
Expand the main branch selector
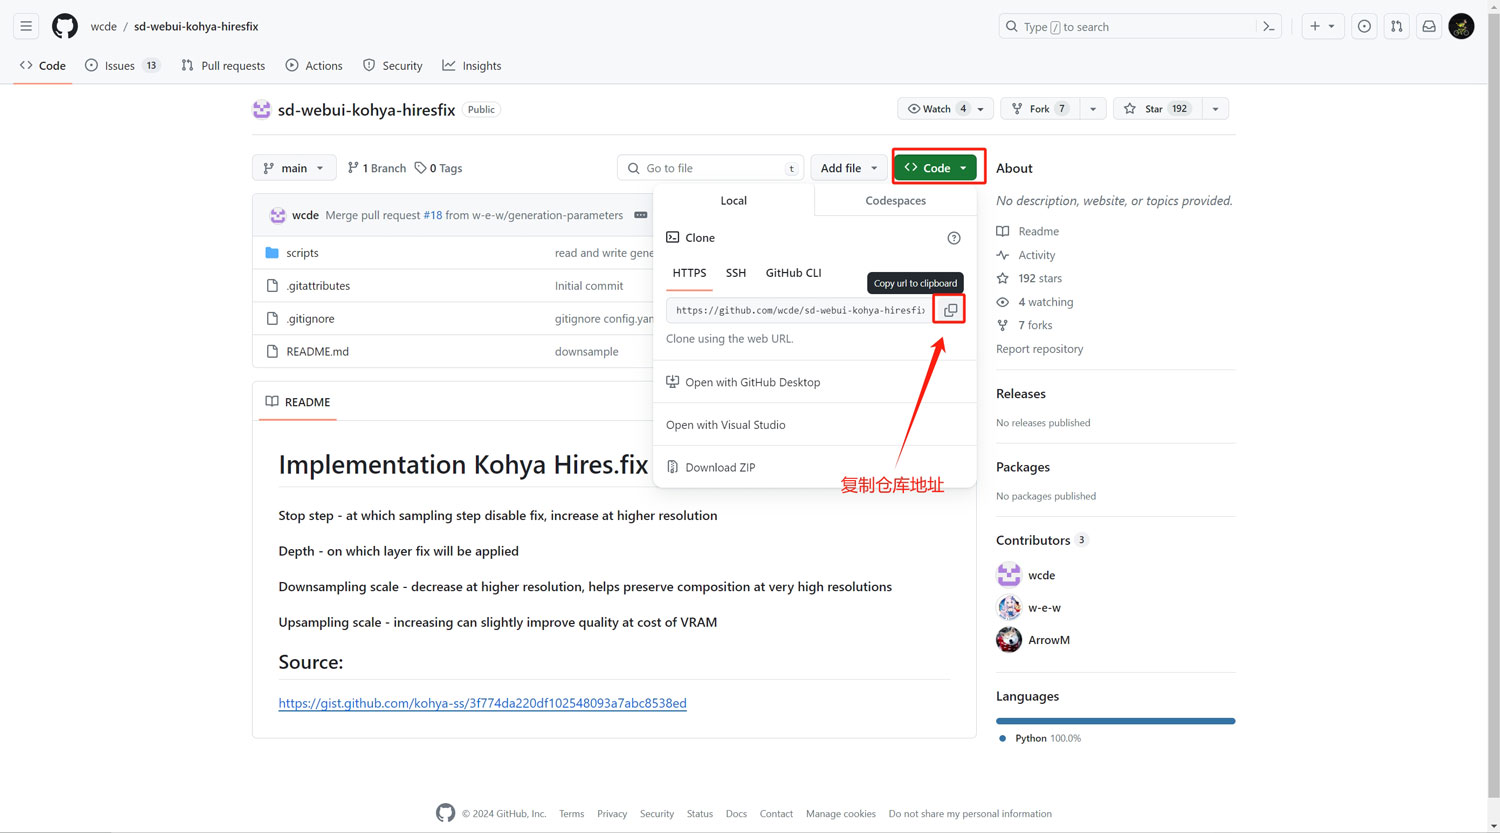click(x=294, y=168)
